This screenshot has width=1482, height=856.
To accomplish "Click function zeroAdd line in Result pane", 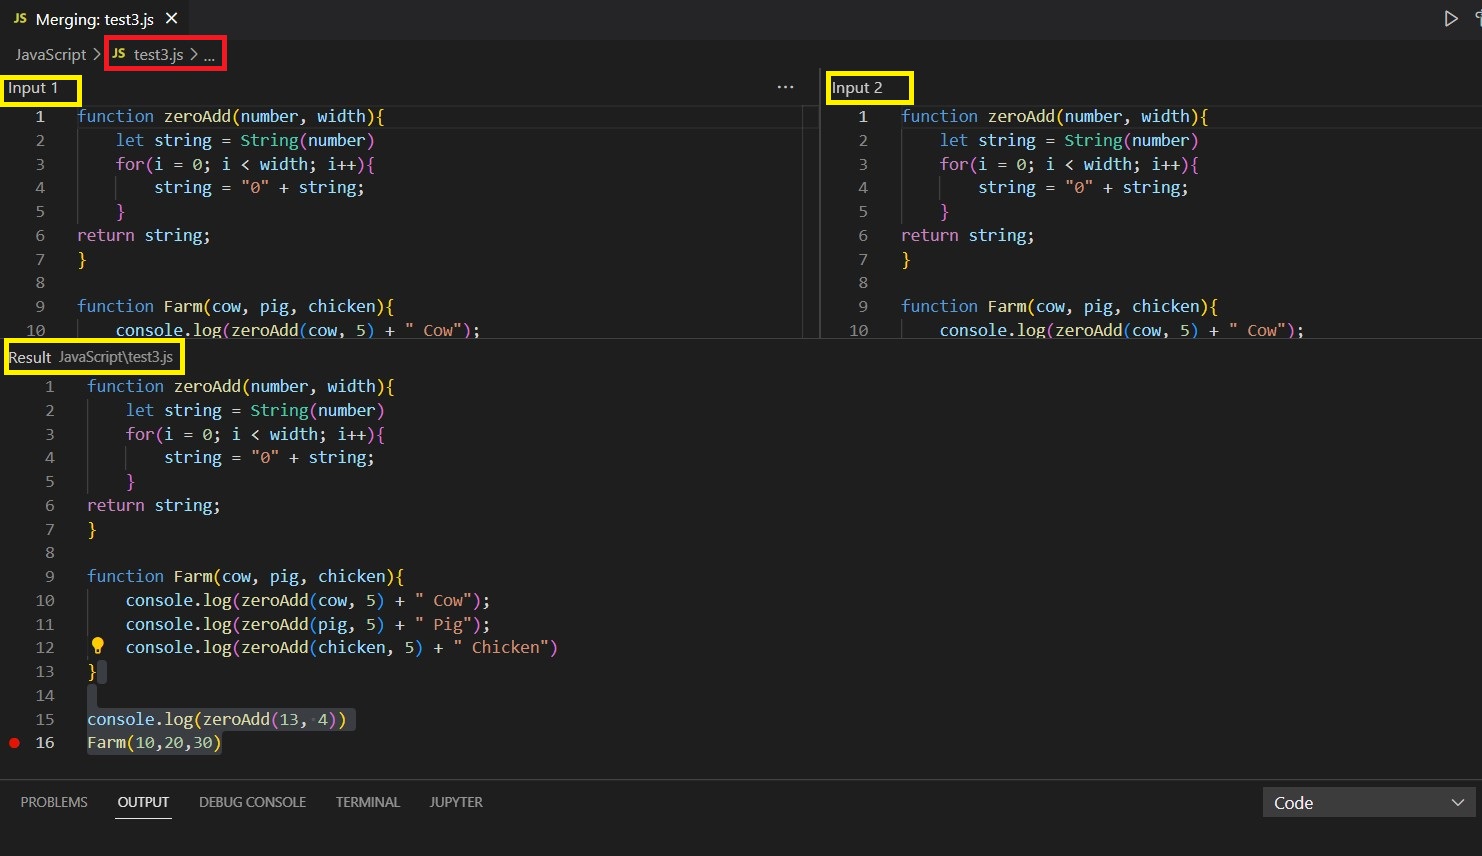I will (x=241, y=386).
